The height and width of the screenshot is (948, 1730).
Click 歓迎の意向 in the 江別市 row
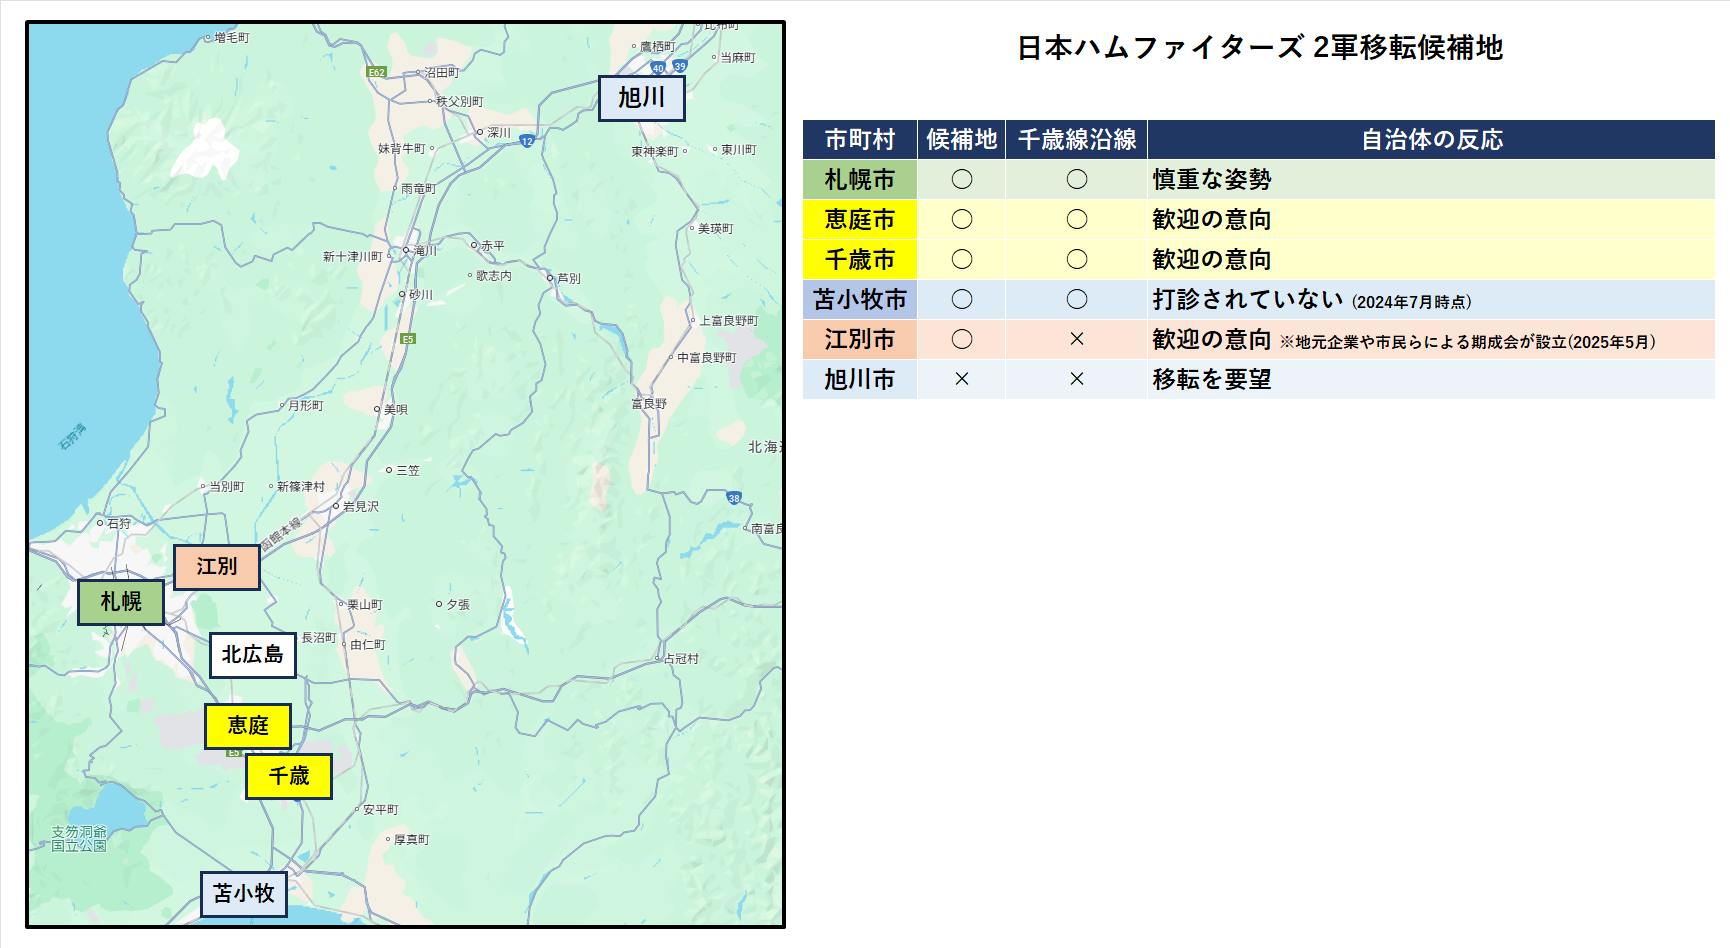click(1212, 339)
